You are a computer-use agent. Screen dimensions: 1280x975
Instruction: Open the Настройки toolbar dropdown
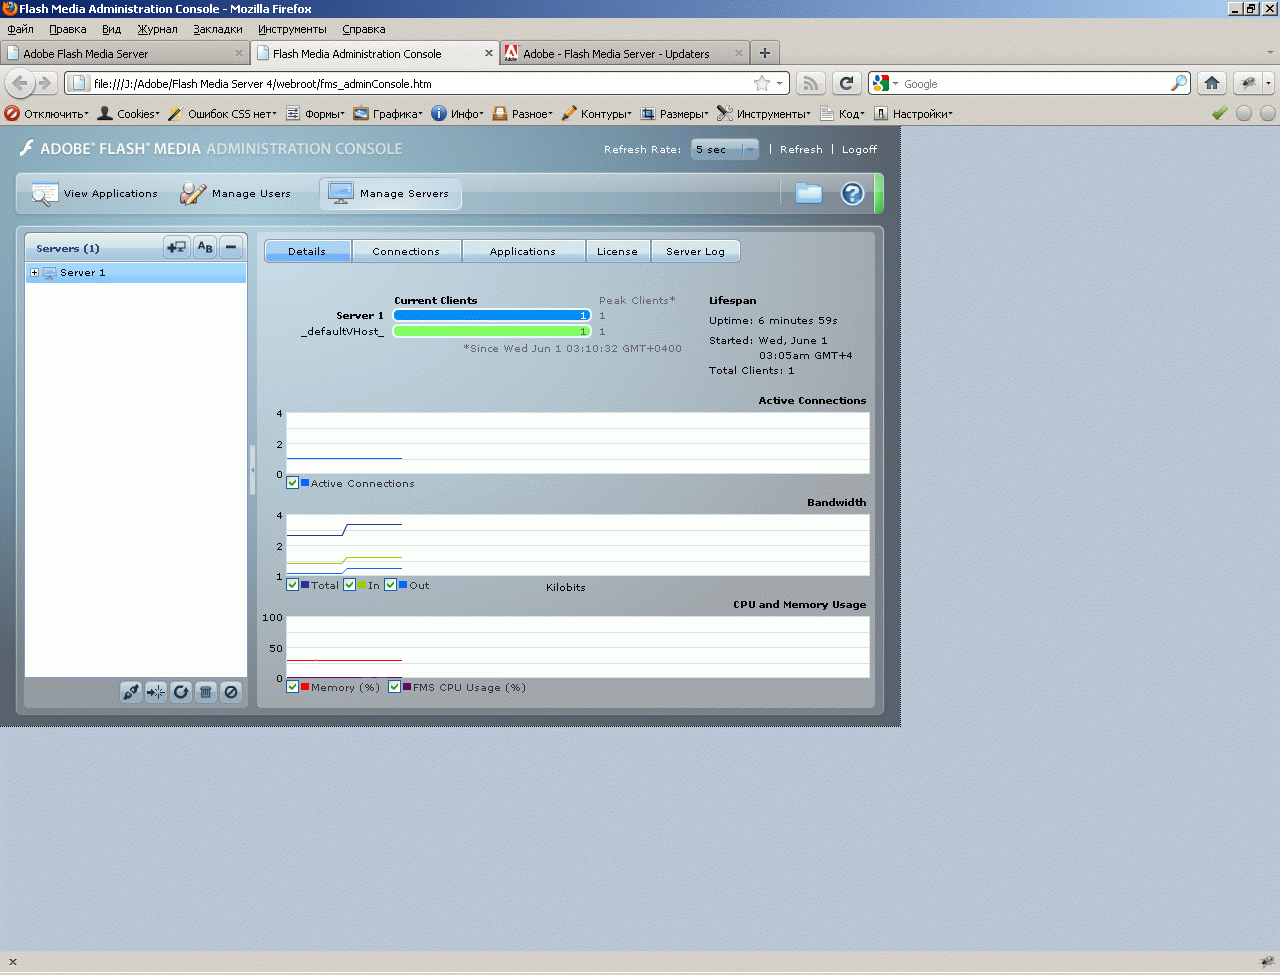(x=913, y=113)
